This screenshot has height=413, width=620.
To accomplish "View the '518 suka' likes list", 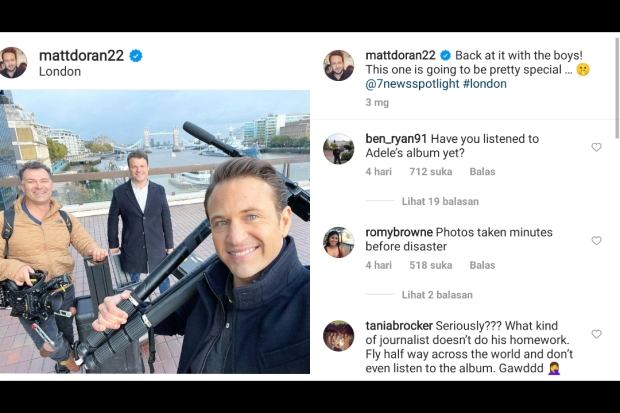I will click(431, 265).
